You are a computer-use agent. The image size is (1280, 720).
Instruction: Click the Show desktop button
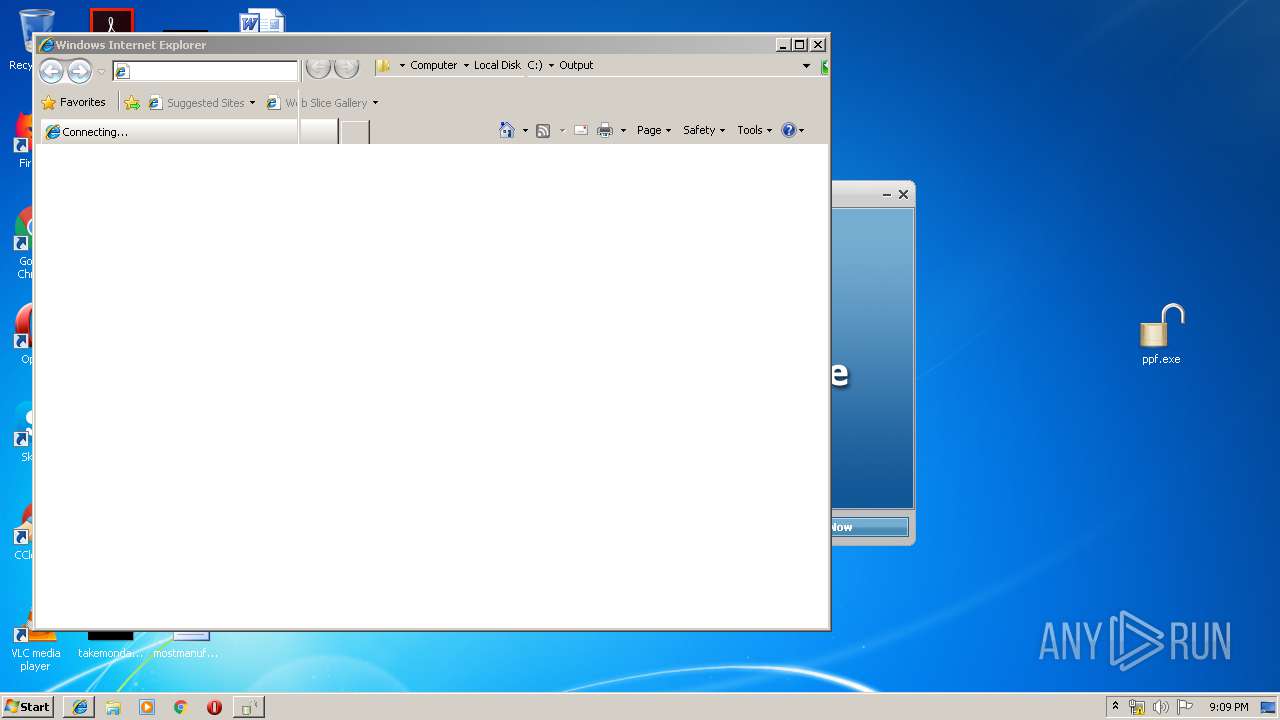[x=1269, y=707]
